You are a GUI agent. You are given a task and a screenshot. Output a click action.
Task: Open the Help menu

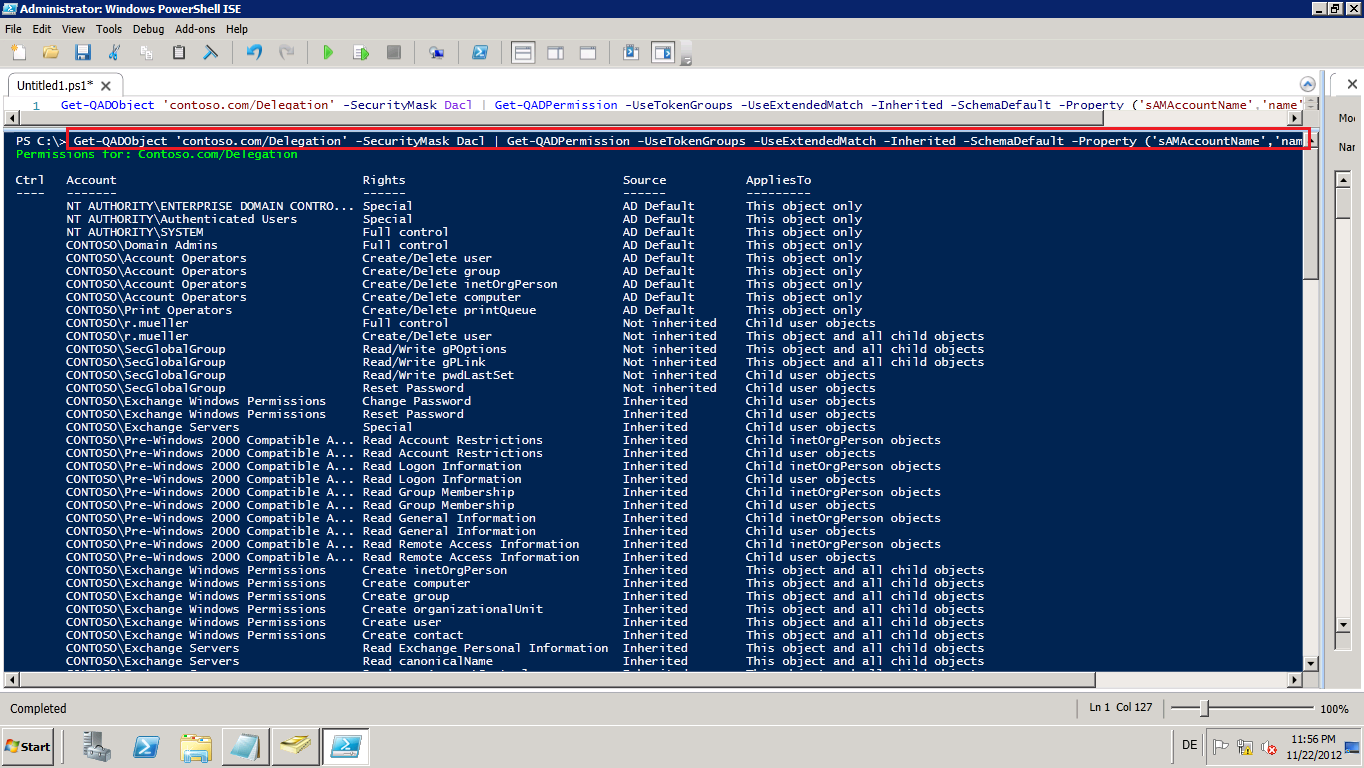[237, 29]
